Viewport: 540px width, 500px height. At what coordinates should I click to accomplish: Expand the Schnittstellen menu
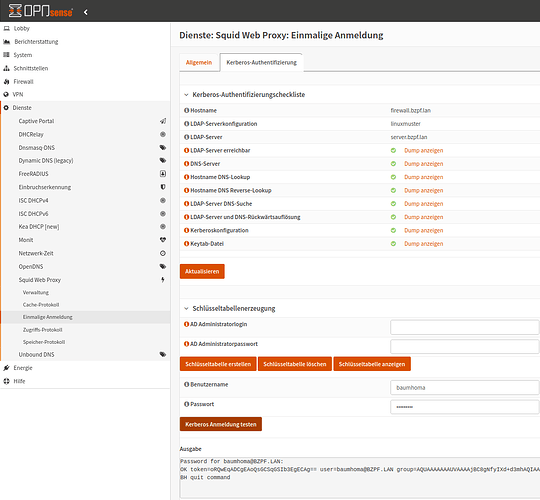tap(31, 68)
